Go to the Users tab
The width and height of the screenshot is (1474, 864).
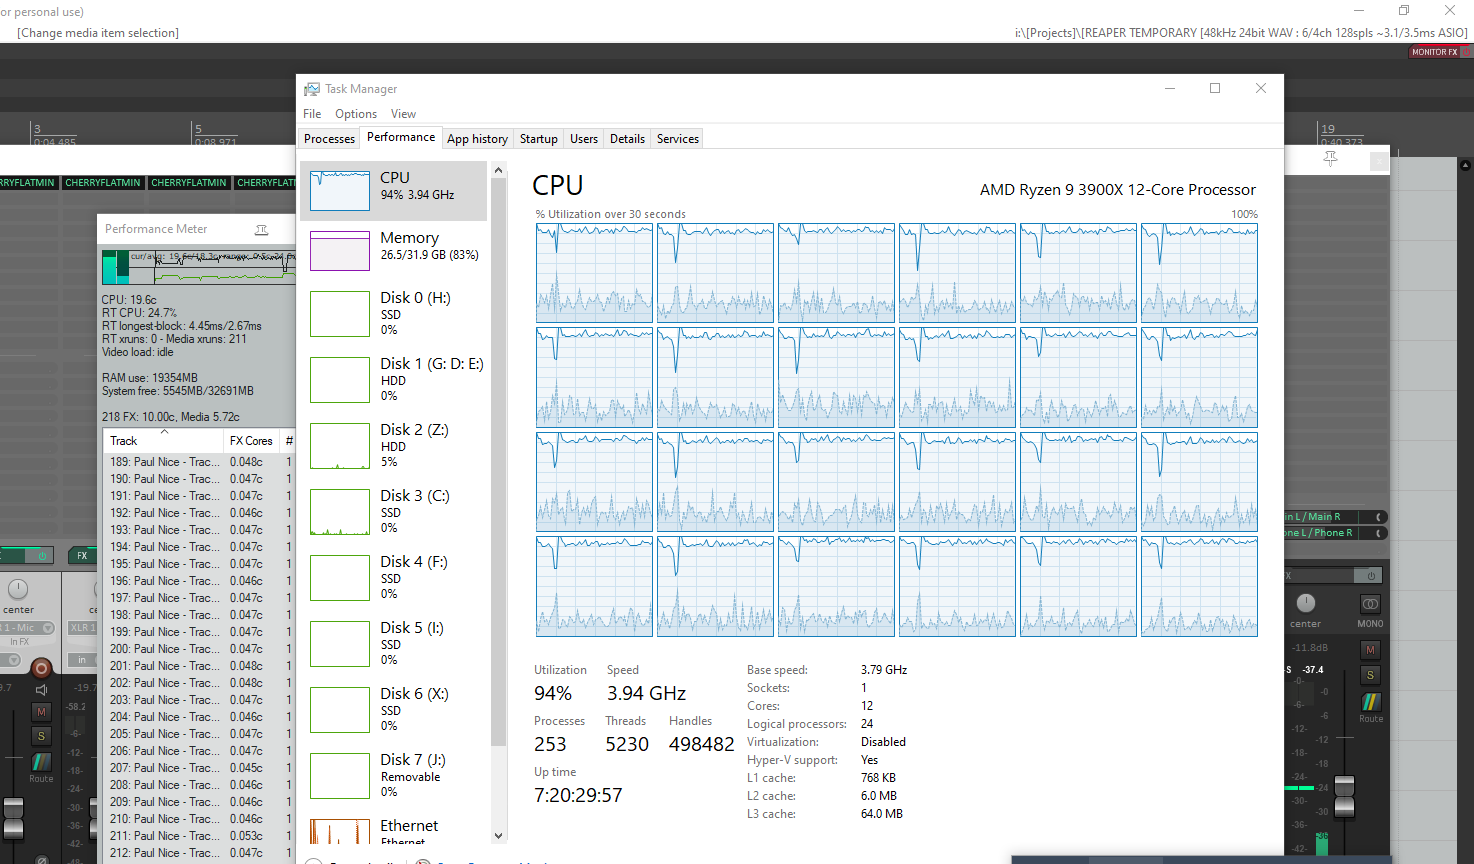click(x=584, y=139)
